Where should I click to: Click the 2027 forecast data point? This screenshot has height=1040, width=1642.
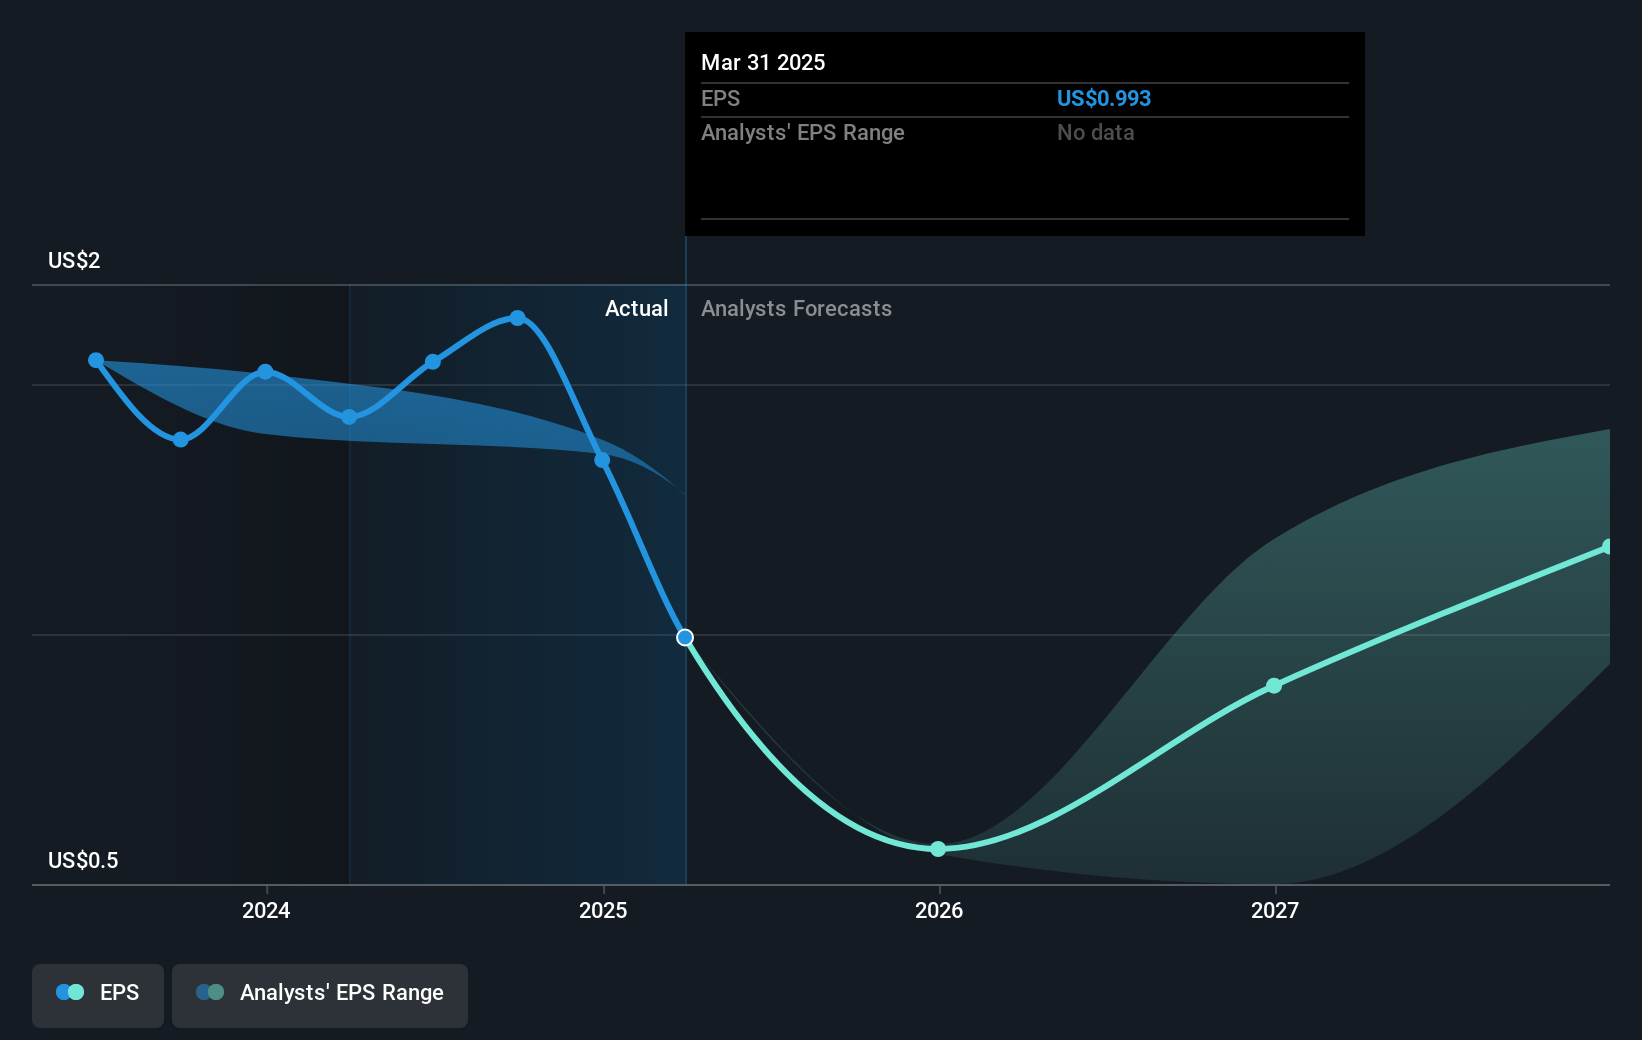(1273, 685)
